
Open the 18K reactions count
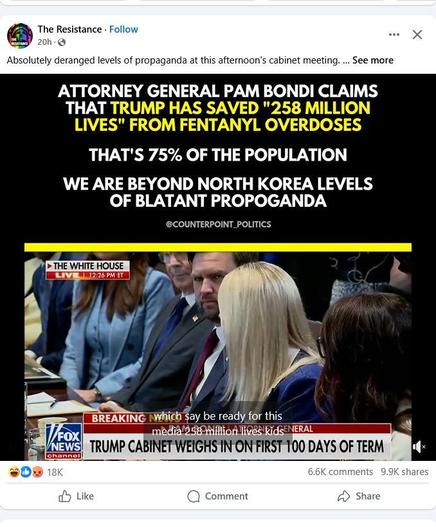tap(55, 473)
